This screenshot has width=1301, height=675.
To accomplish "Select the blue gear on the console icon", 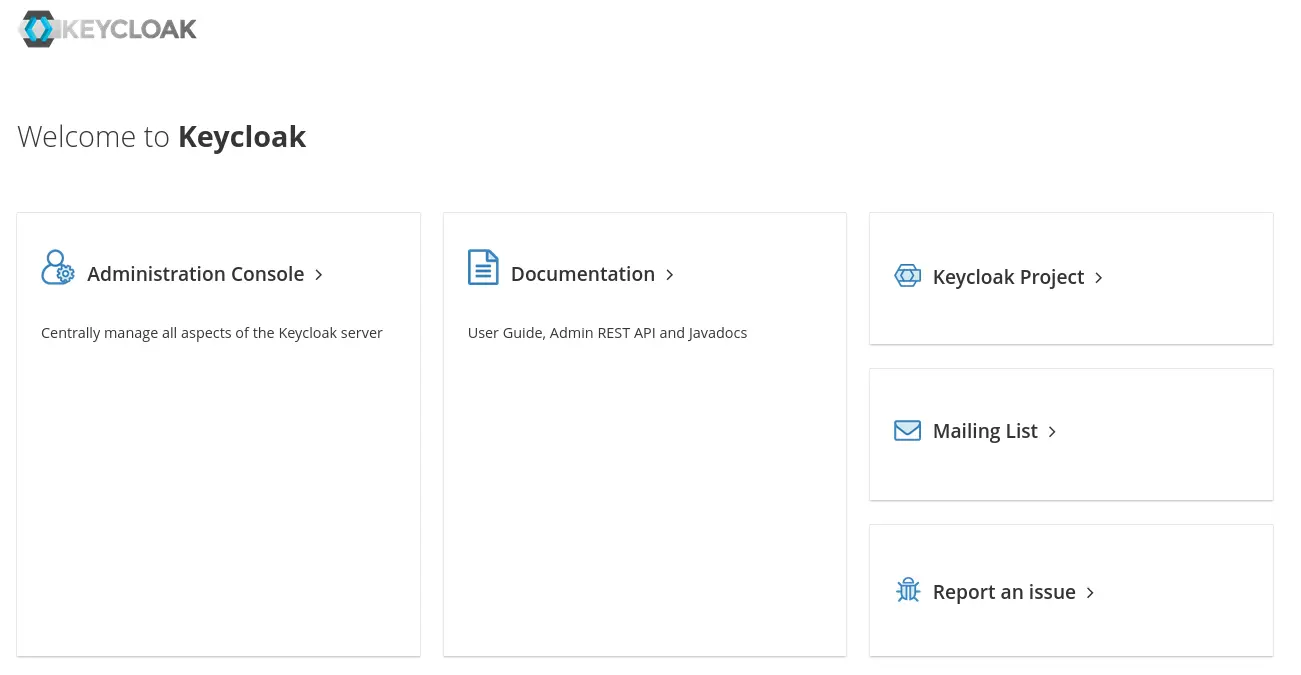I will [66, 275].
